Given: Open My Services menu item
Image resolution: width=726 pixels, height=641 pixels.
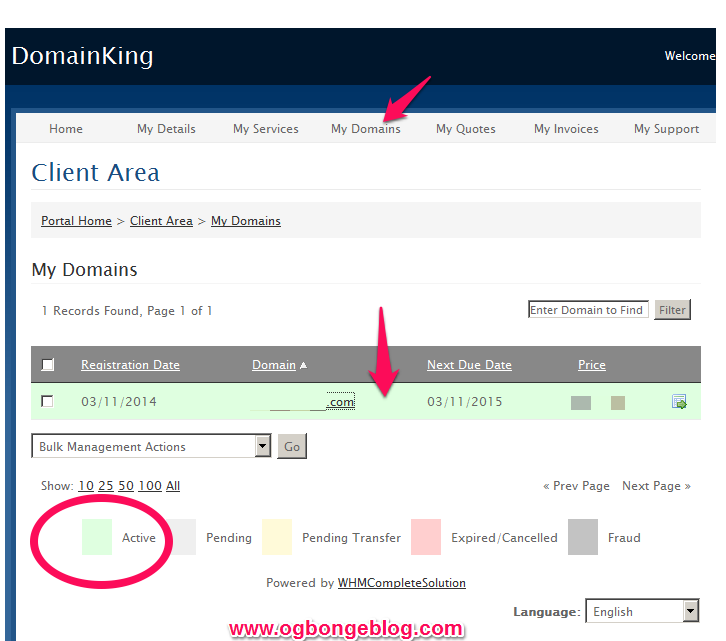Looking at the screenshot, I should (266, 129).
